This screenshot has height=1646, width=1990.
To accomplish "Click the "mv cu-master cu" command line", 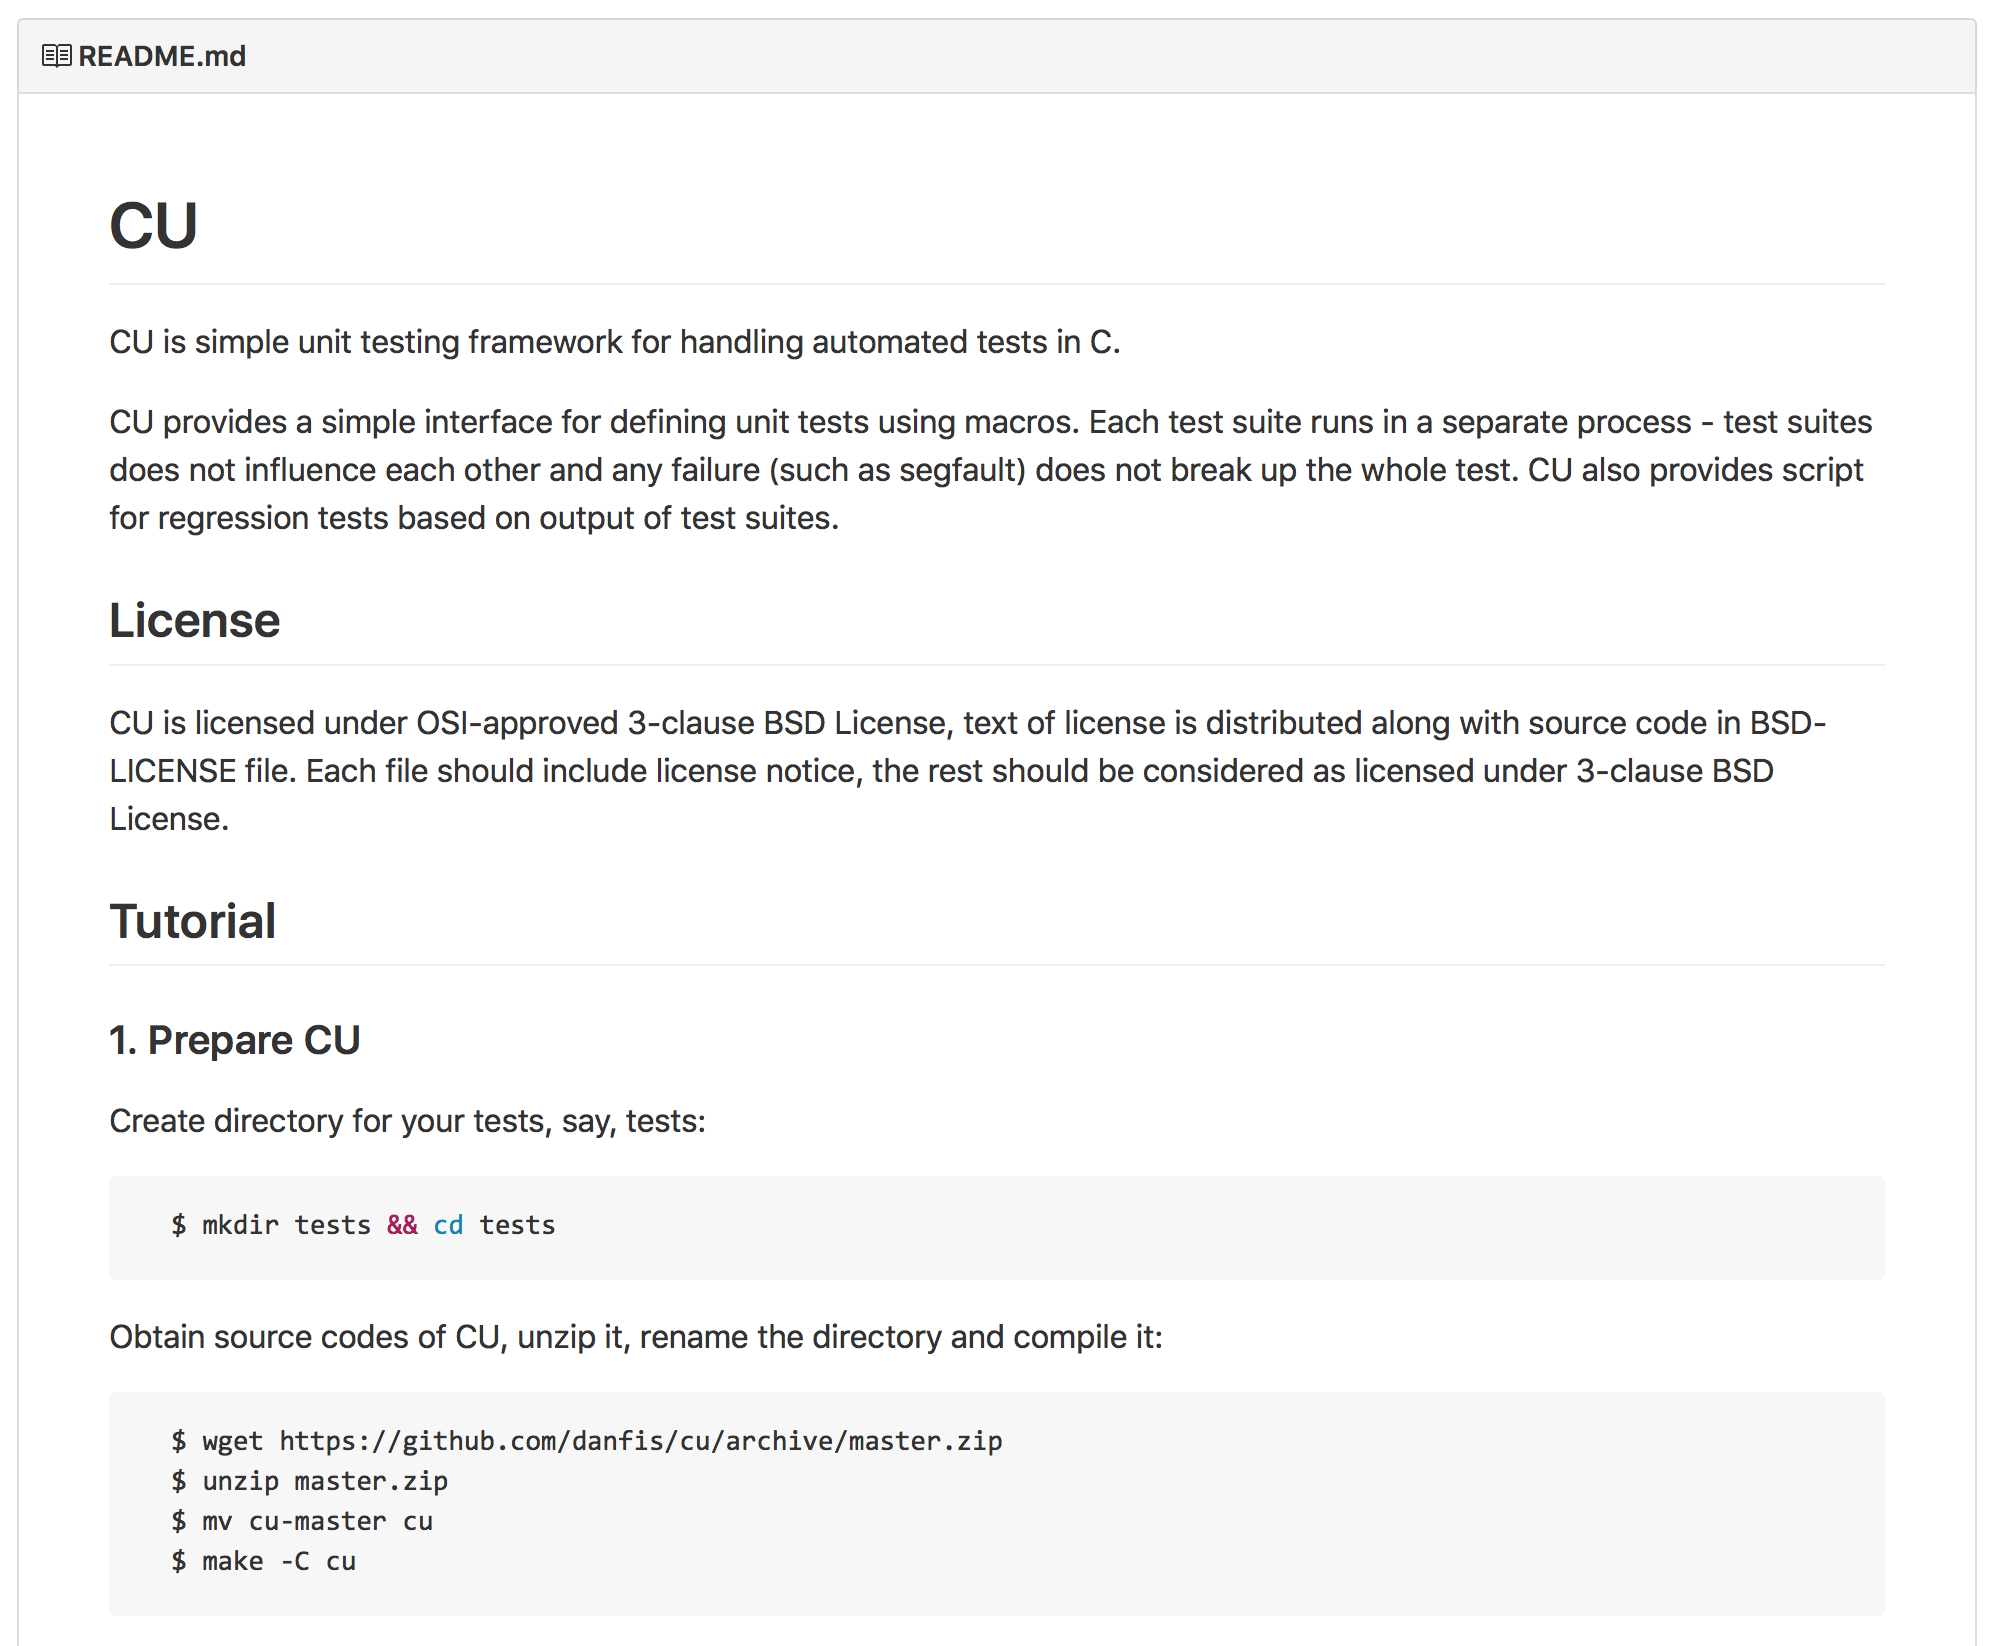I will click(316, 1521).
